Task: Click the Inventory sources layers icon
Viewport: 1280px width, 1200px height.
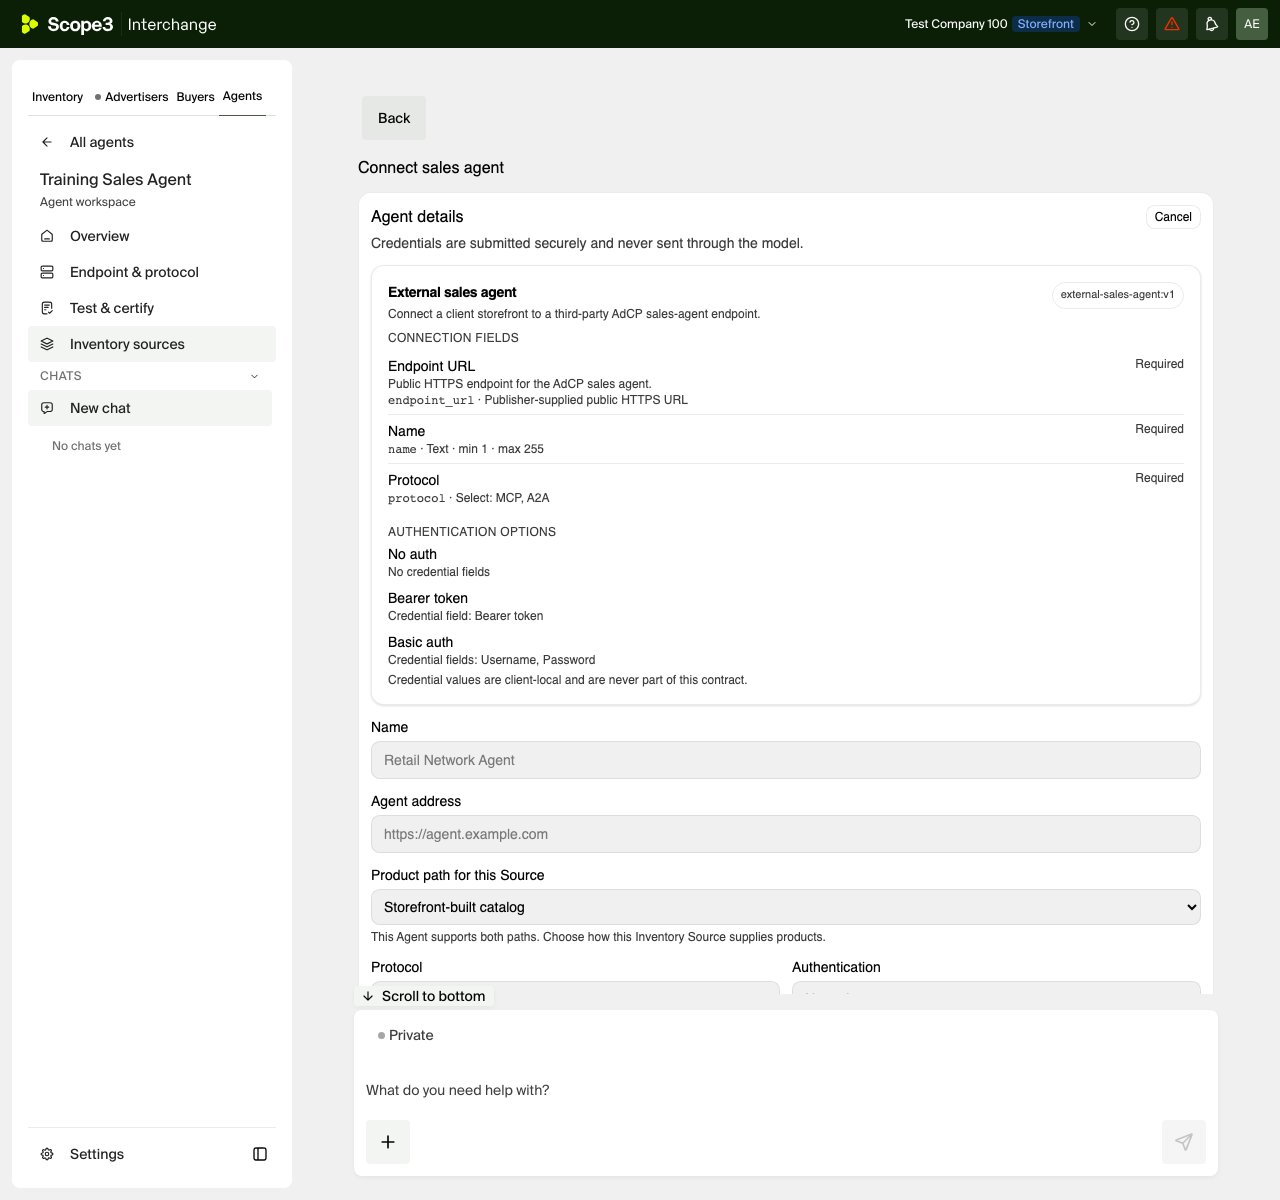Action: pos(47,344)
